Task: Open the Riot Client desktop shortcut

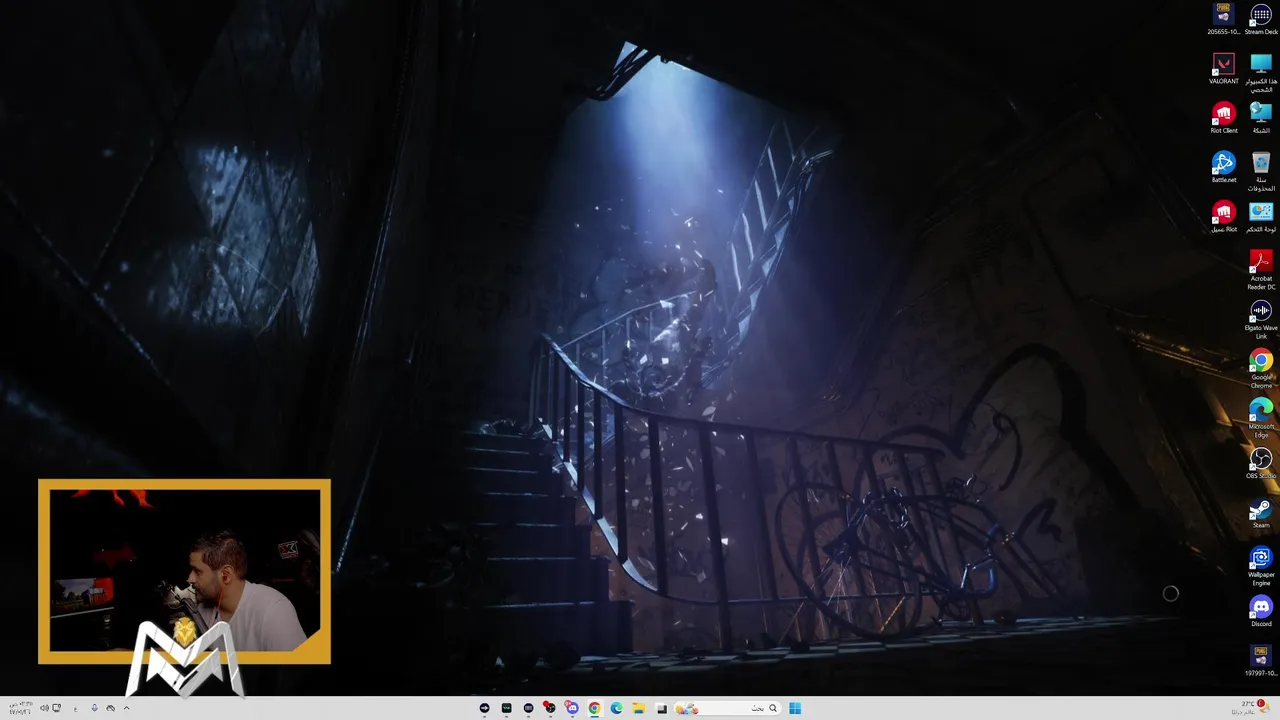Action: coord(1224,118)
